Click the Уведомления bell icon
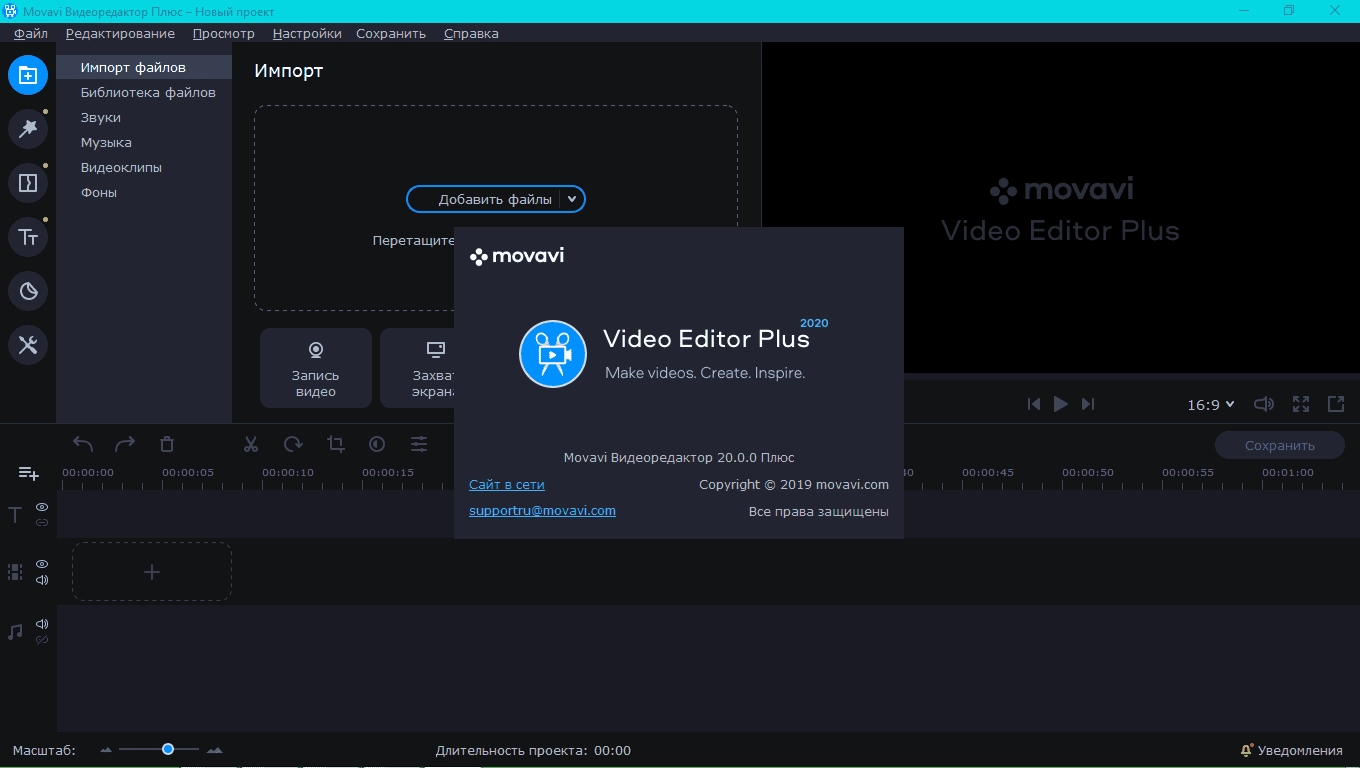This screenshot has width=1360, height=768. coord(1247,750)
